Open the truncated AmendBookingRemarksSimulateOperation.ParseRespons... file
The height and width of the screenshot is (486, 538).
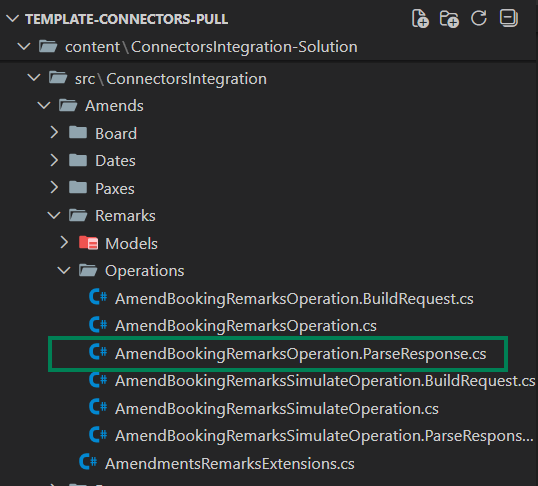(x=324, y=436)
